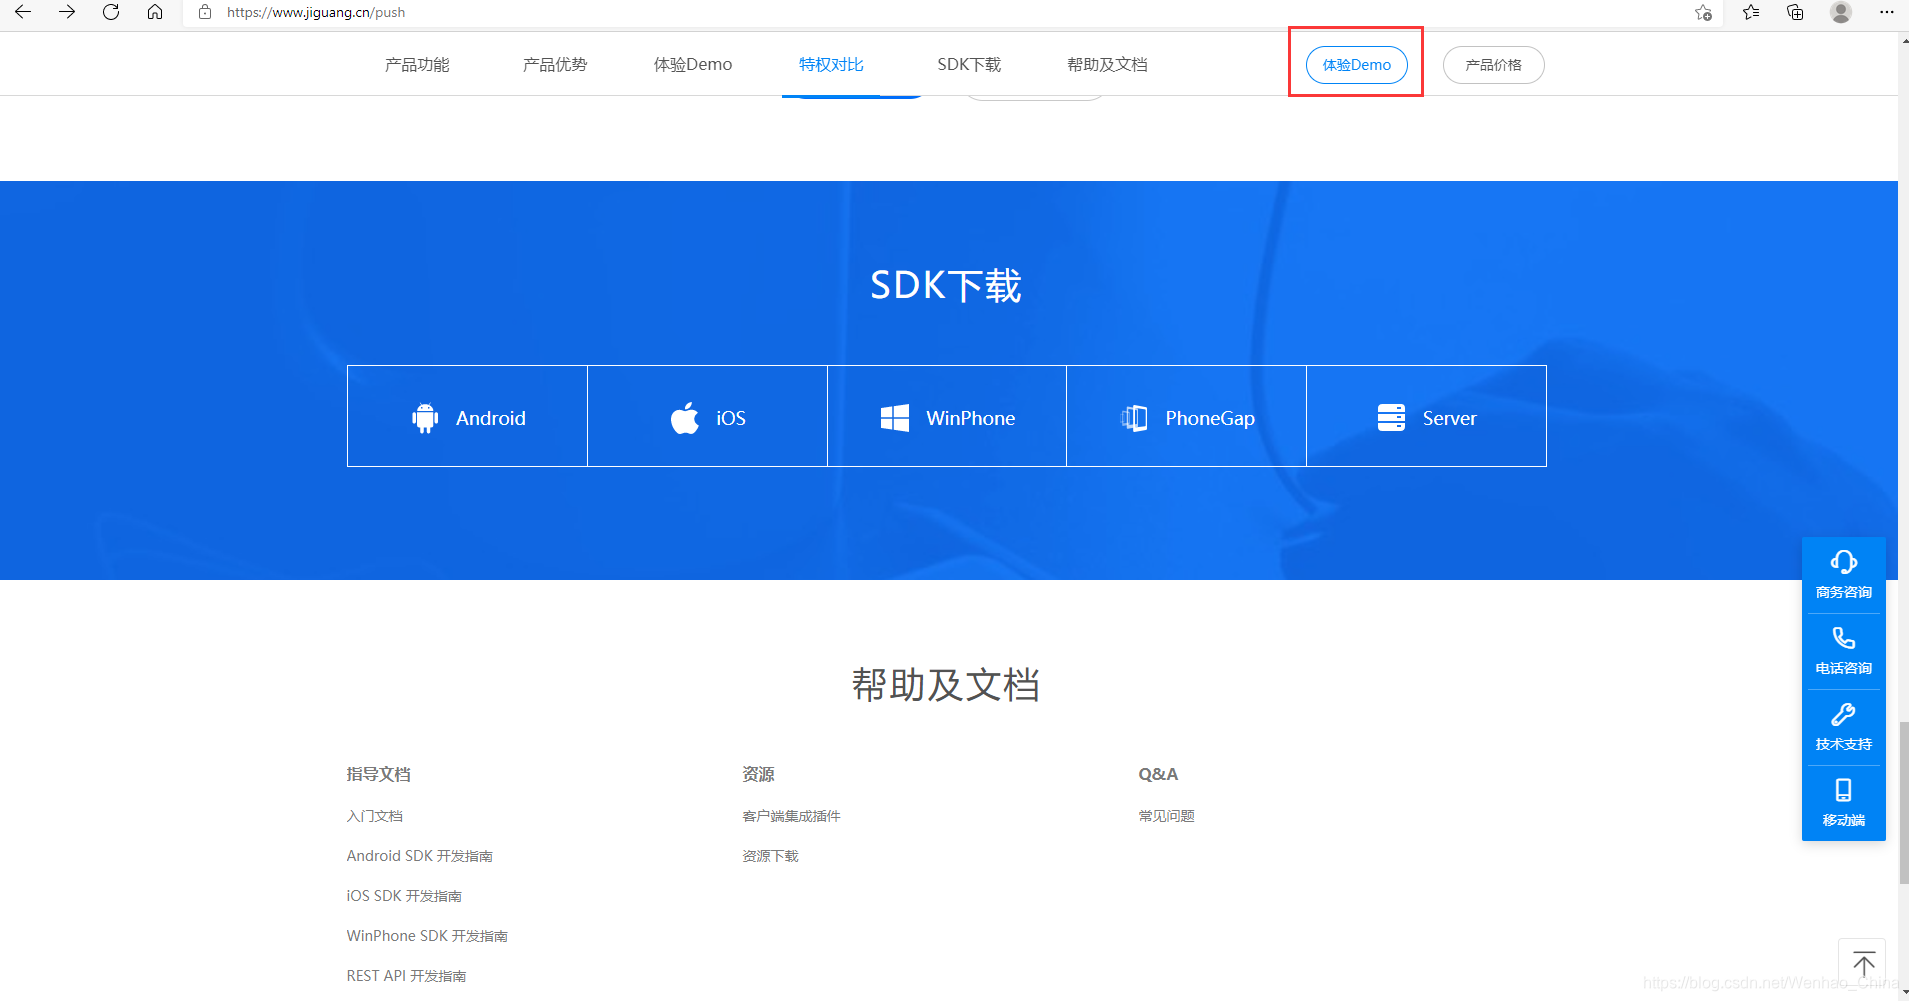Open 移动端 mobile phone icon
Screen dimensions: 1909x1001
click(x=1844, y=790)
